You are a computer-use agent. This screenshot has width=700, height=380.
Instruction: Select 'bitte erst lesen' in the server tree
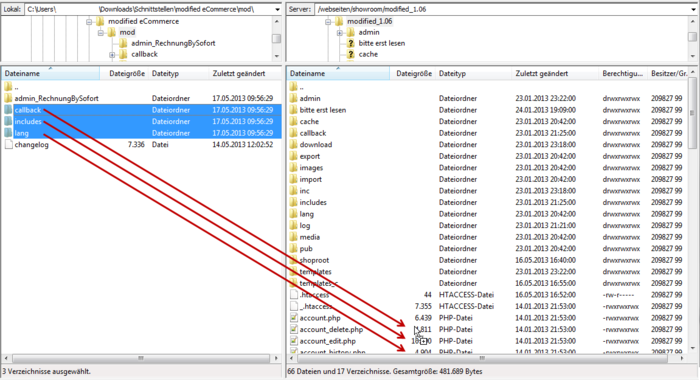pos(382,43)
